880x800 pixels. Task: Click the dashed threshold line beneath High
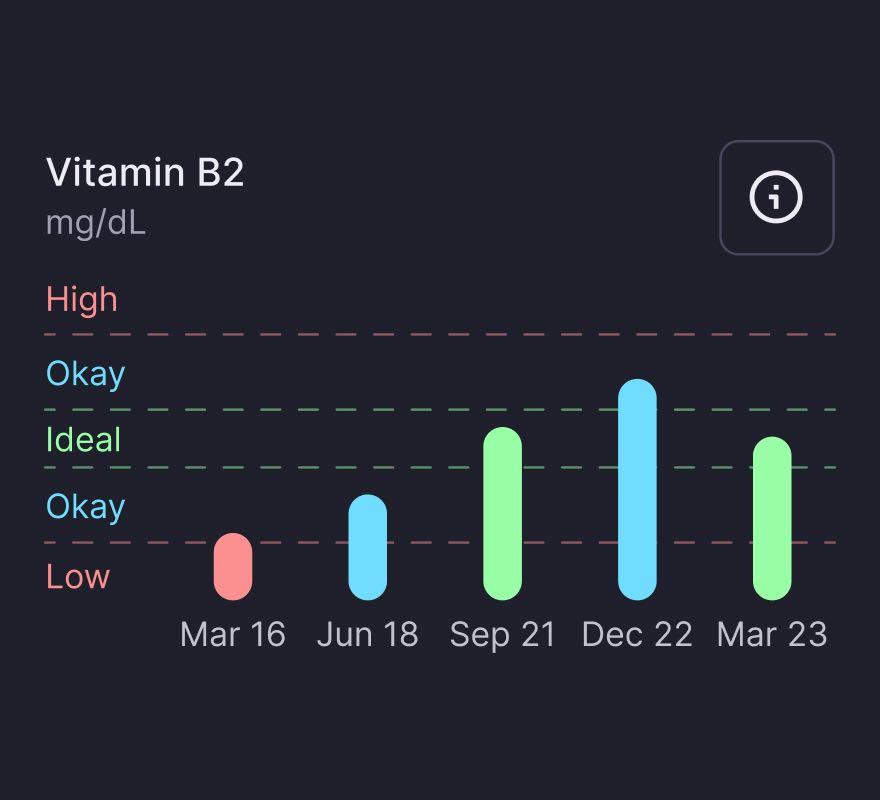pos(440,334)
